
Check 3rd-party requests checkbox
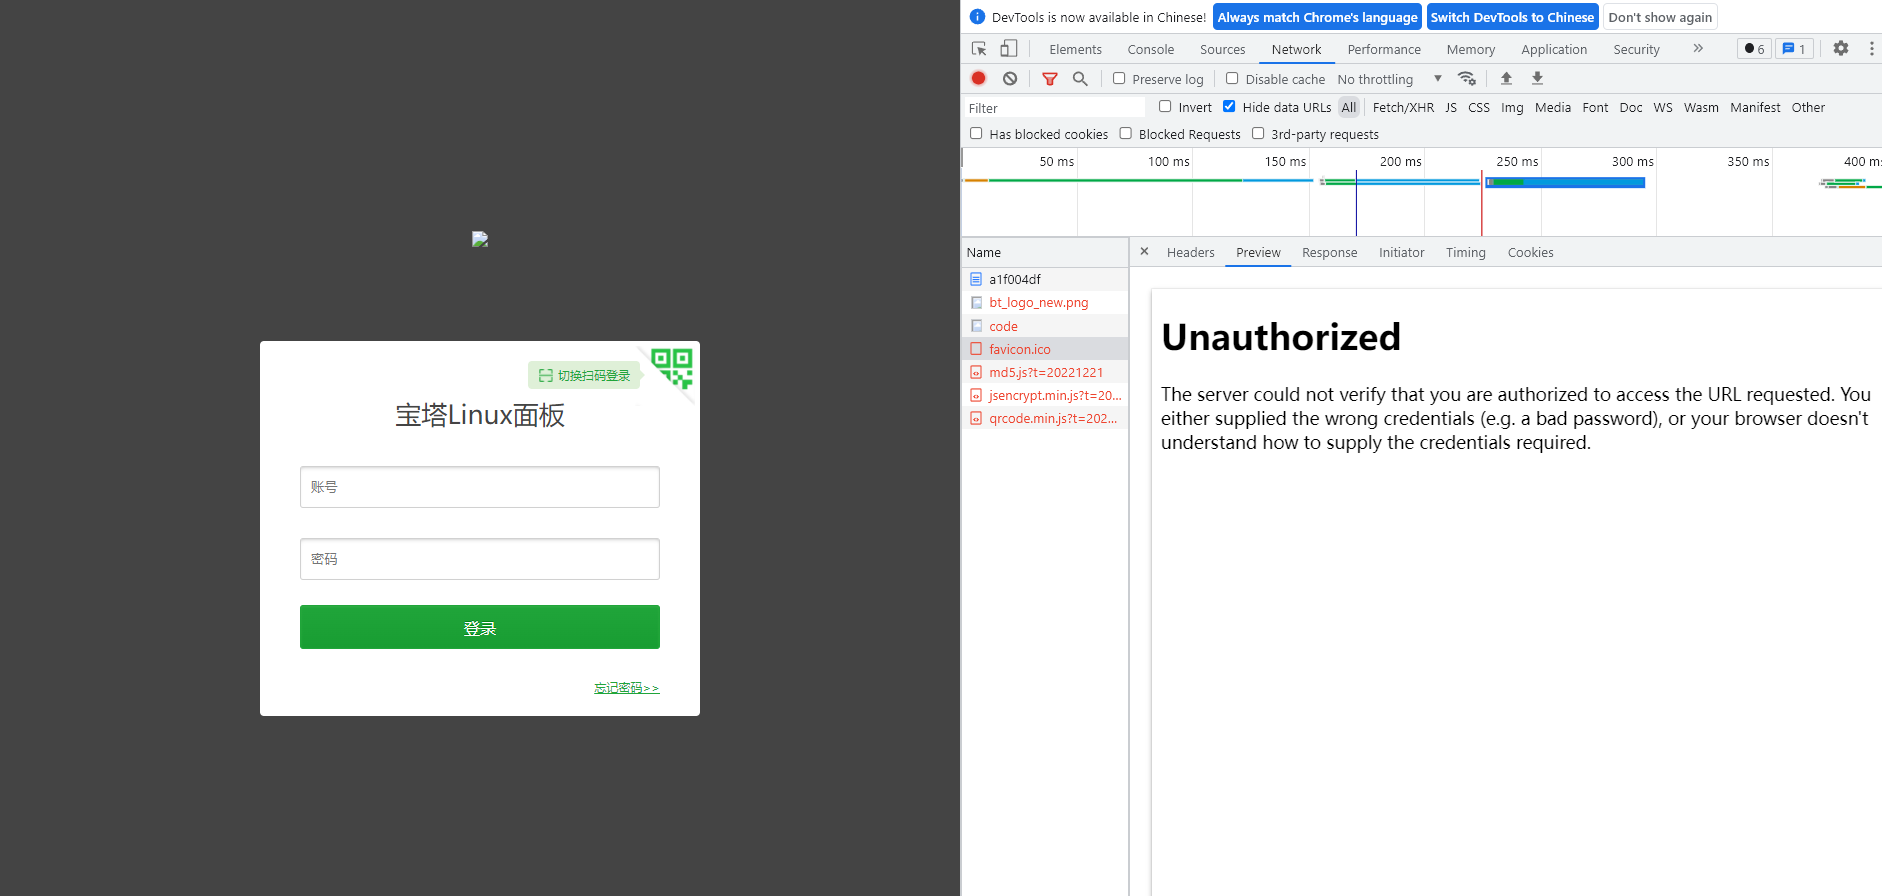point(1258,133)
